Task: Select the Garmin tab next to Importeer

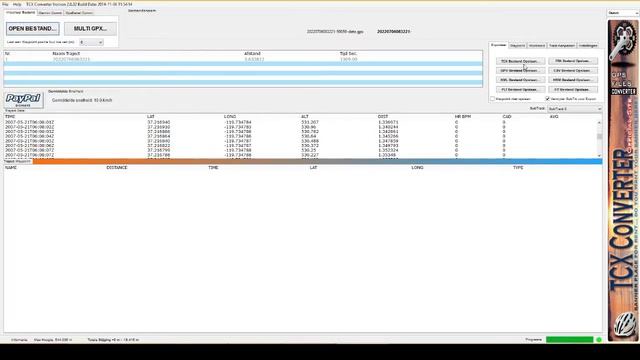Action: tap(50, 13)
